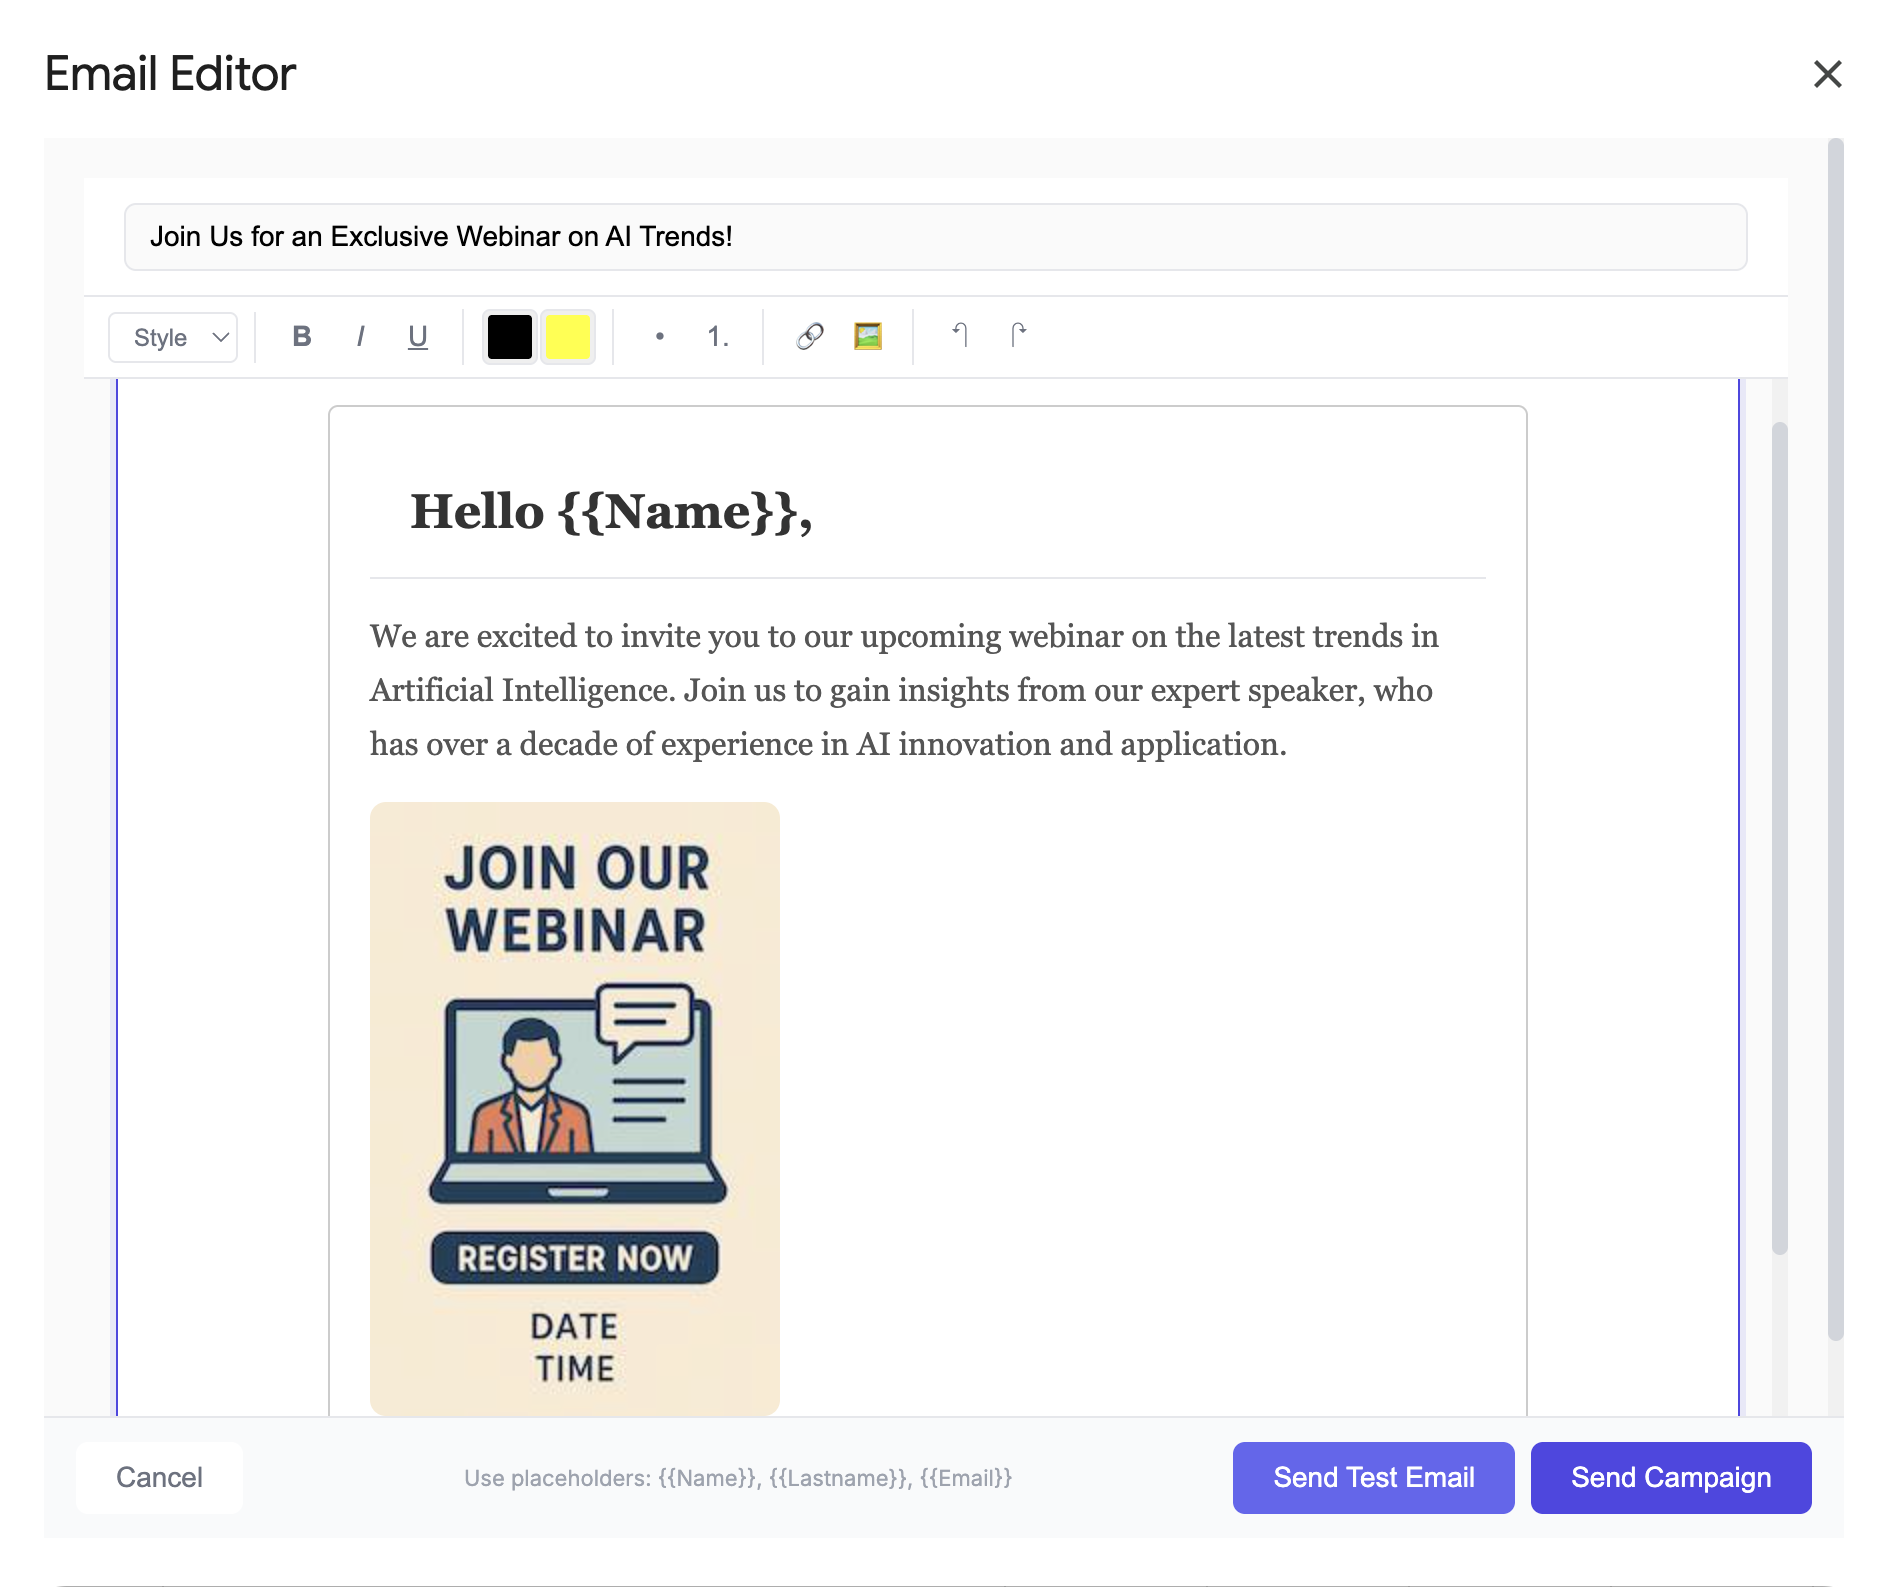Image resolution: width=1889 pixels, height=1587 pixels.
Task: Insert an image
Action: click(868, 337)
